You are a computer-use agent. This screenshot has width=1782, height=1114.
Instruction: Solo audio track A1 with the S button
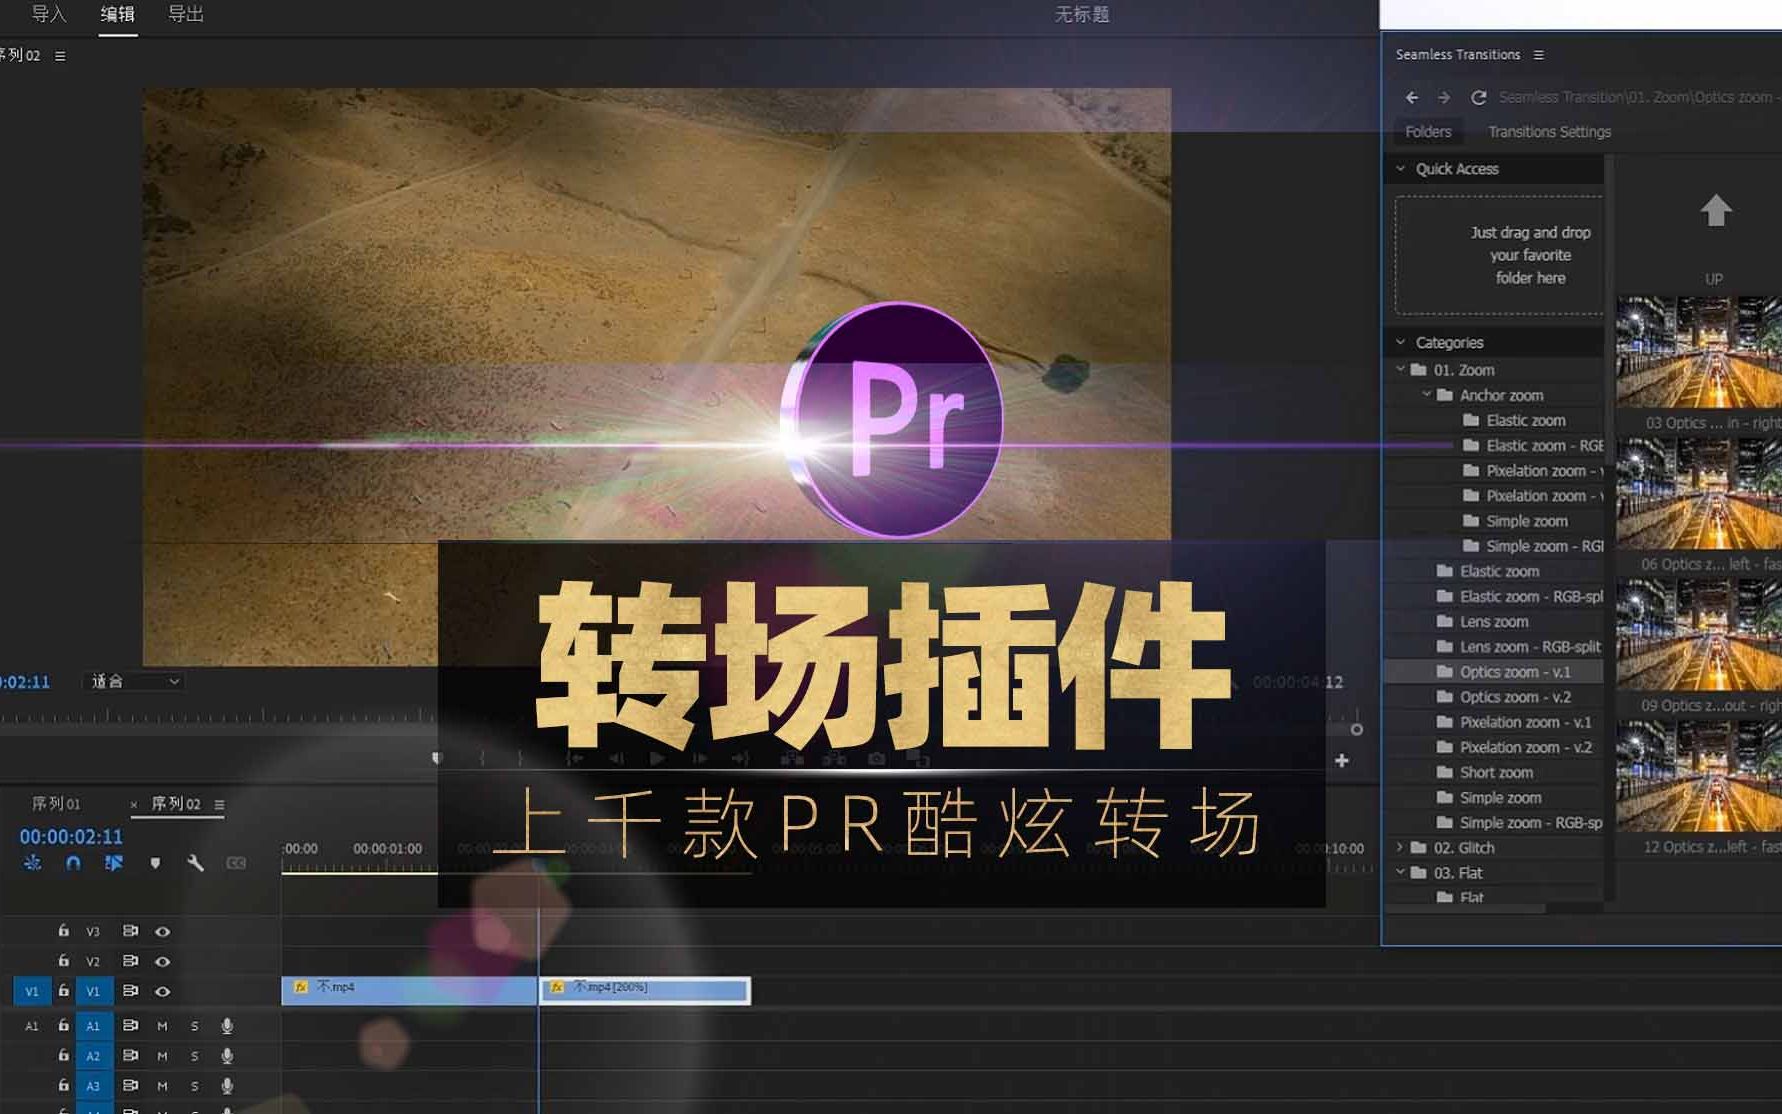click(195, 1026)
